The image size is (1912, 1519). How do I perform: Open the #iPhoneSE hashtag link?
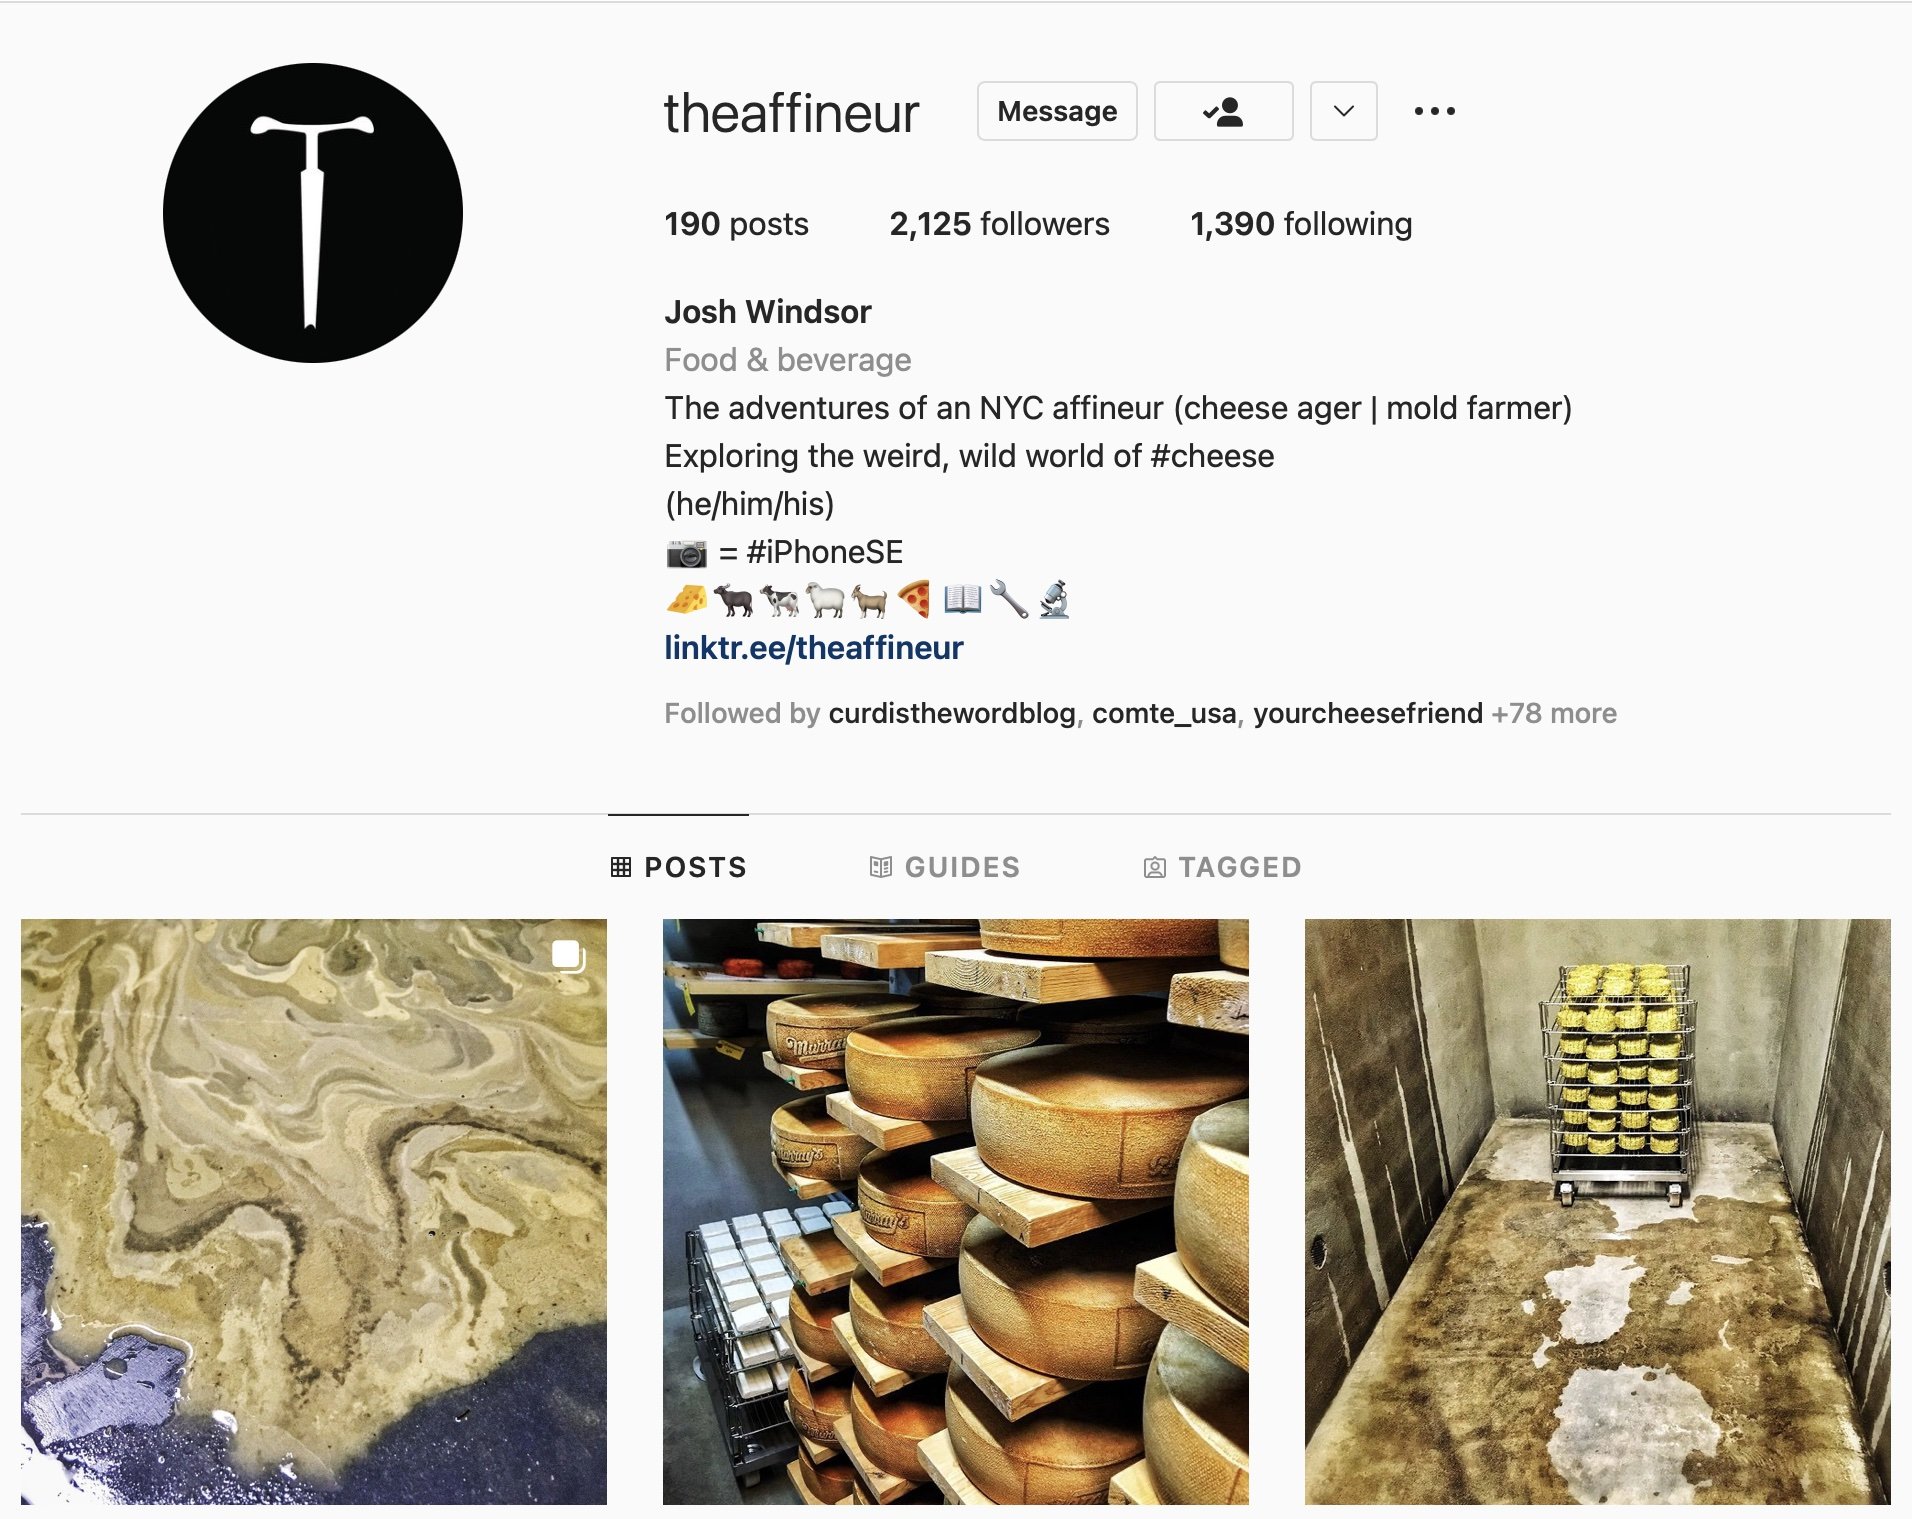[x=824, y=552]
